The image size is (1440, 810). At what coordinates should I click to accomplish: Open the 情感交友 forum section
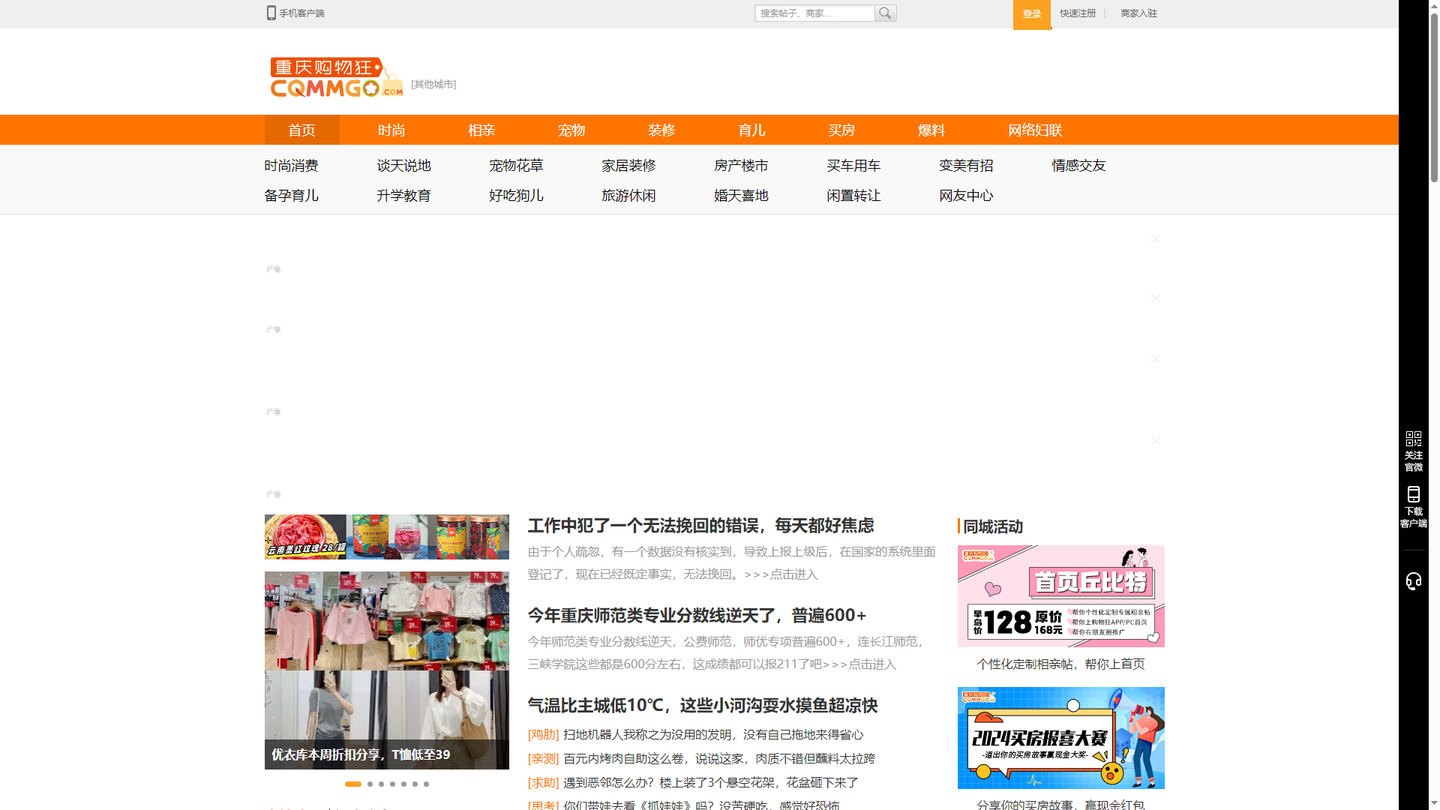(1079, 166)
